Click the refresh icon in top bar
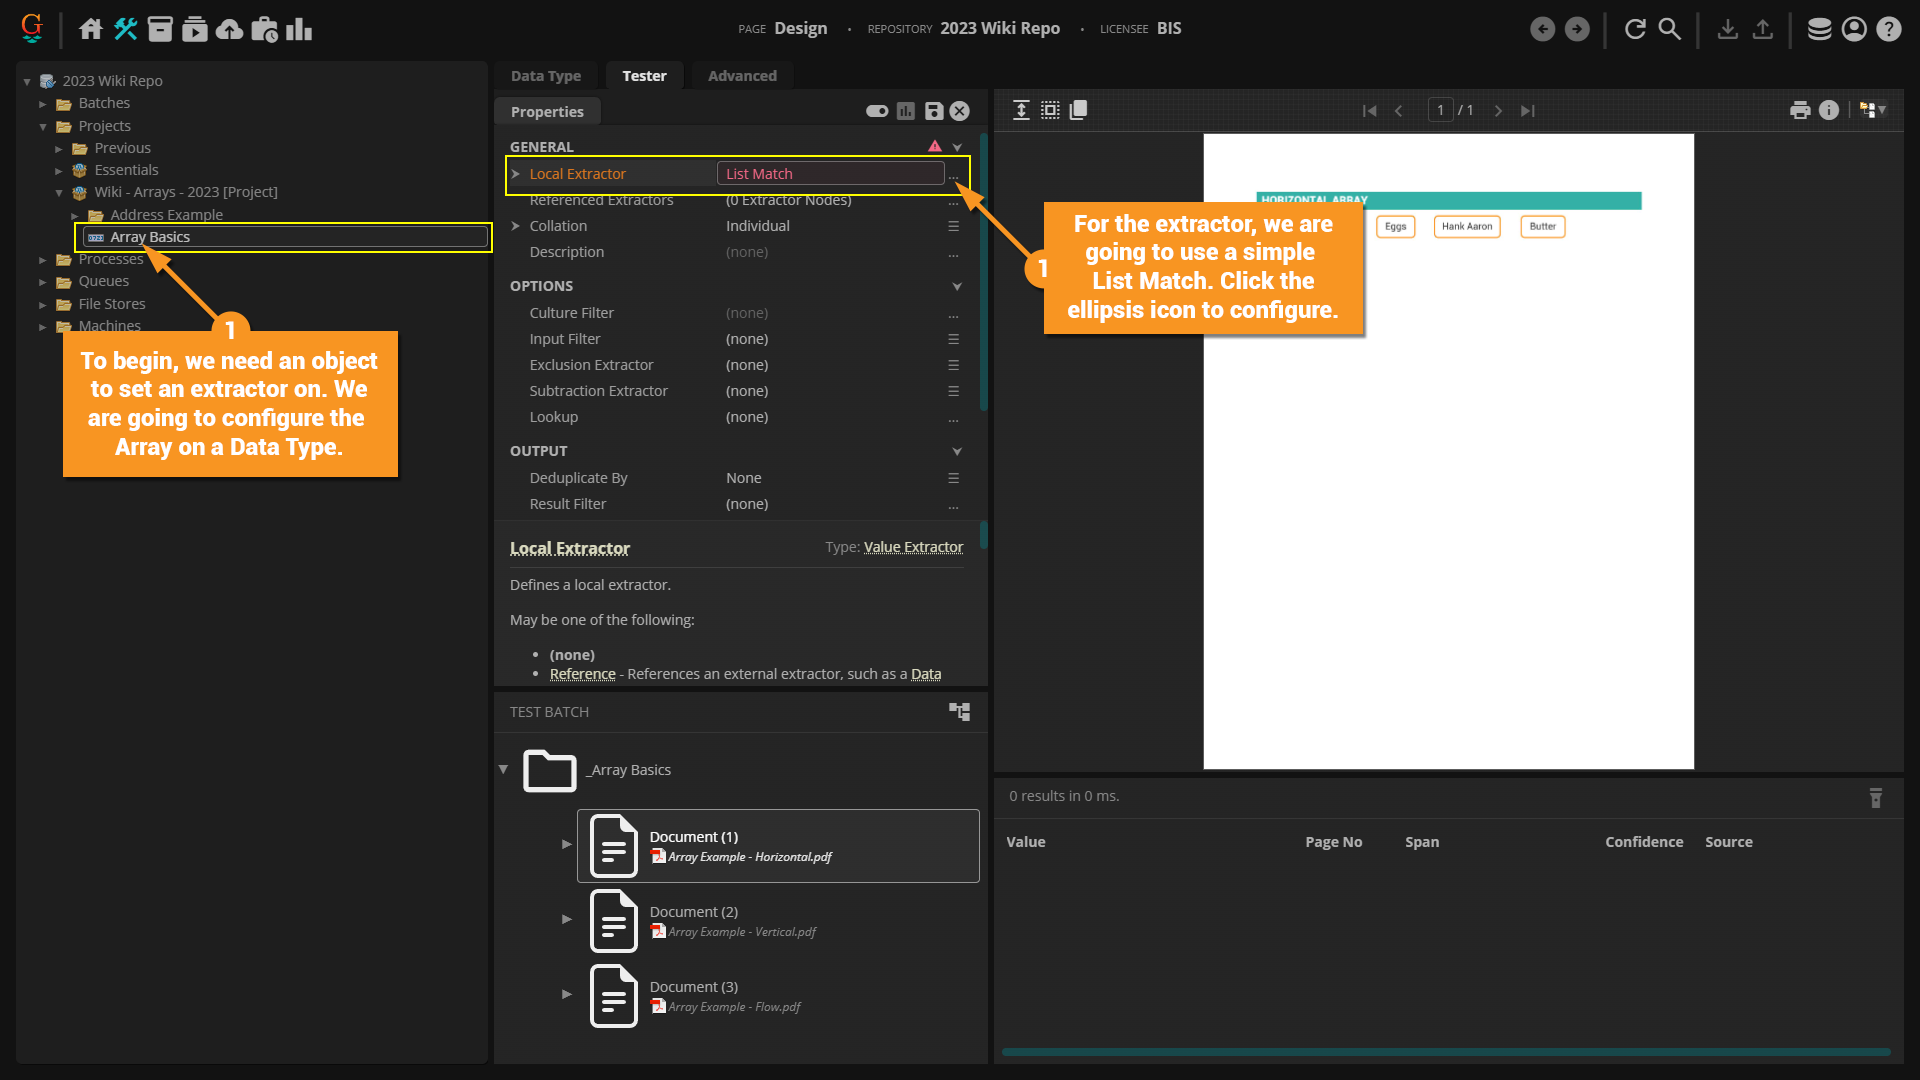Screen dimensions: 1920x1080 1635,29
